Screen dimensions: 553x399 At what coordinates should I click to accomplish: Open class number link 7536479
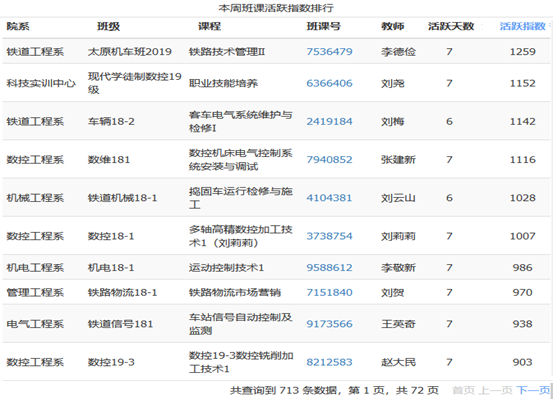[329, 52]
